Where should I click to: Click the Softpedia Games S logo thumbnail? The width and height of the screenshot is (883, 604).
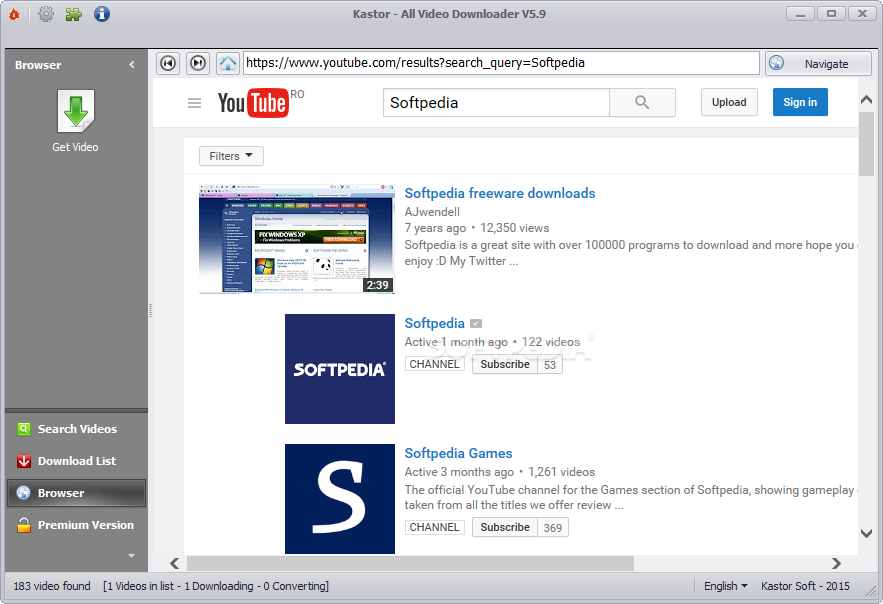point(340,499)
